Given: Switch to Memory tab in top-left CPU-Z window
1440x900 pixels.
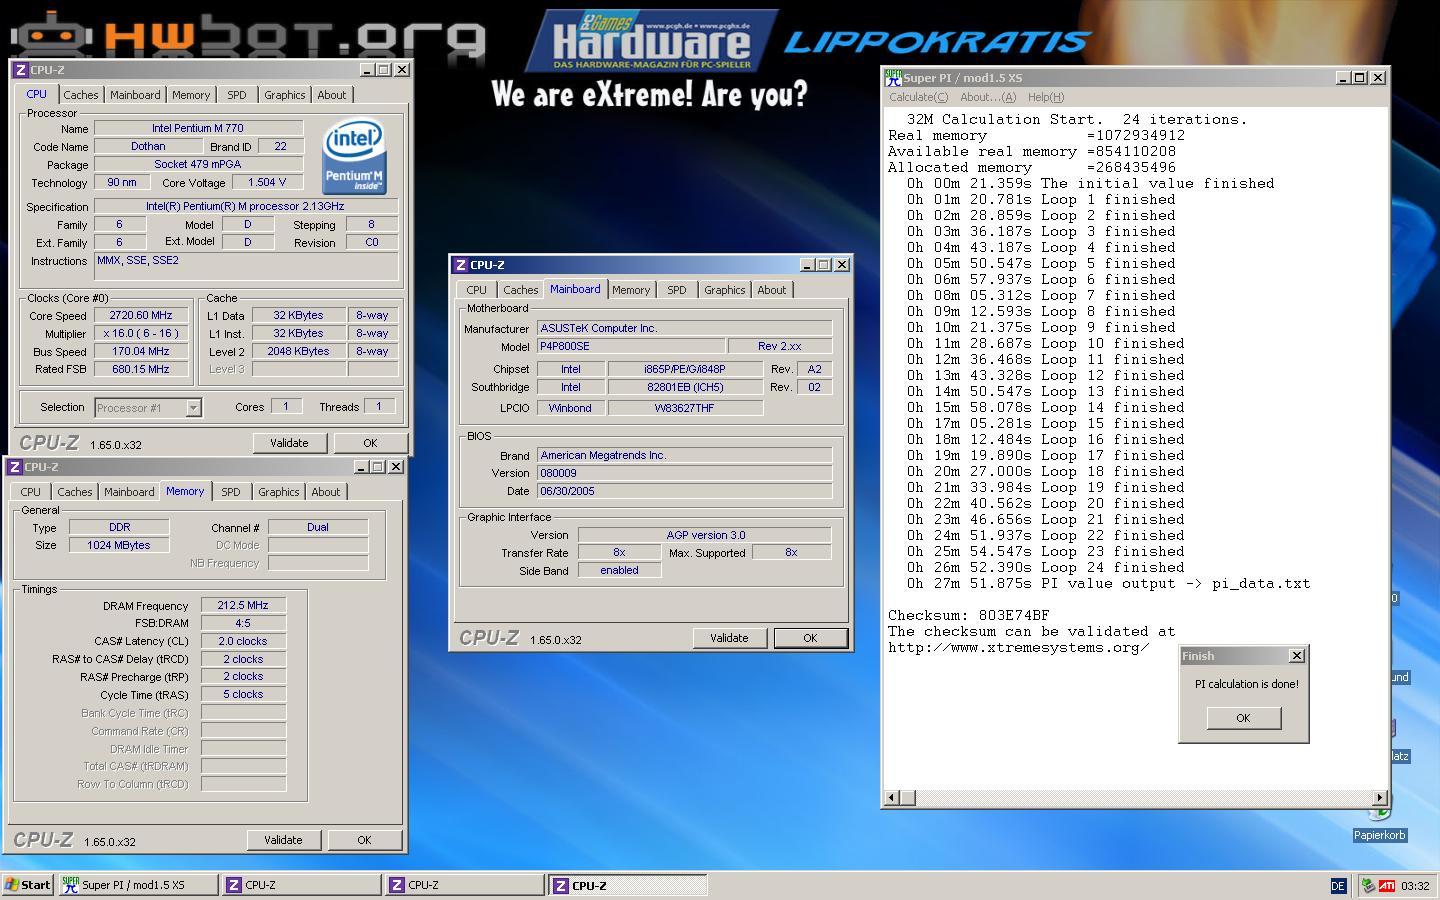Looking at the screenshot, I should 191,95.
